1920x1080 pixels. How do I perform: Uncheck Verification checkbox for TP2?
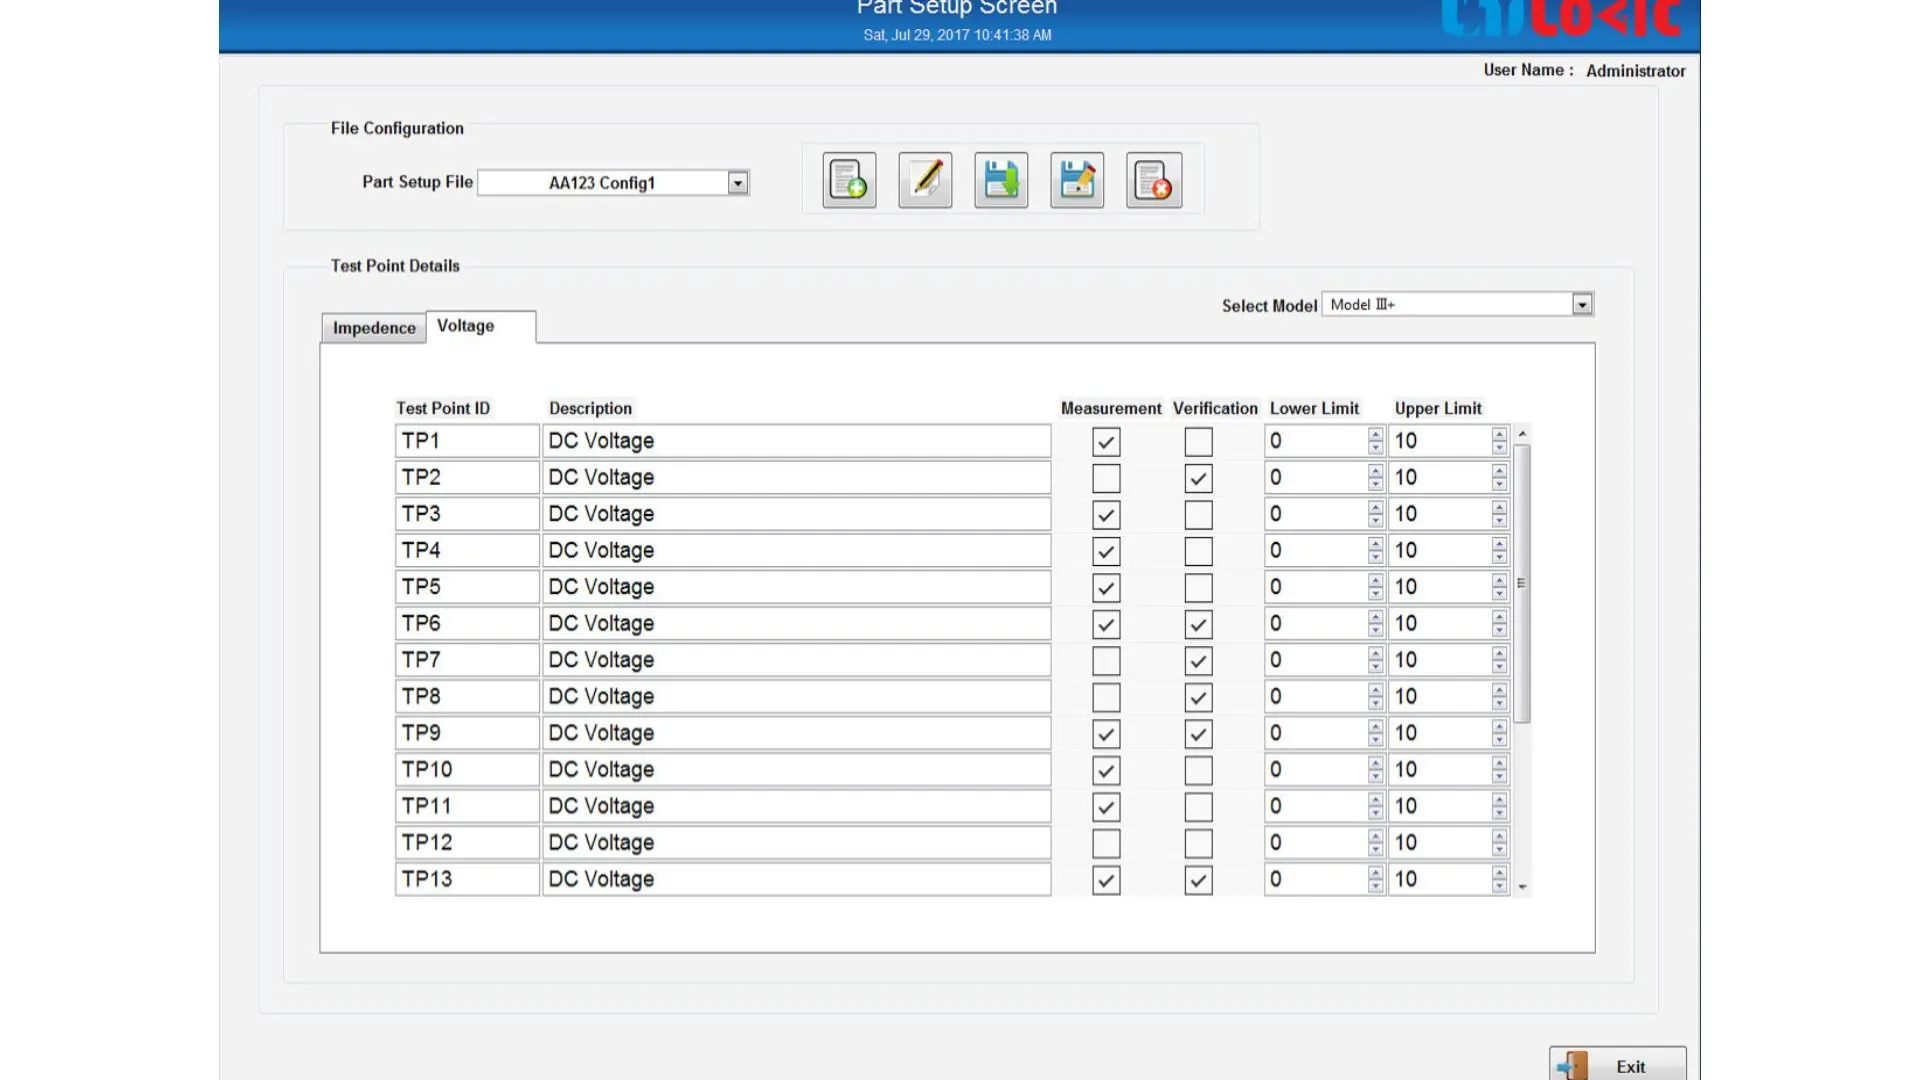1198,478
